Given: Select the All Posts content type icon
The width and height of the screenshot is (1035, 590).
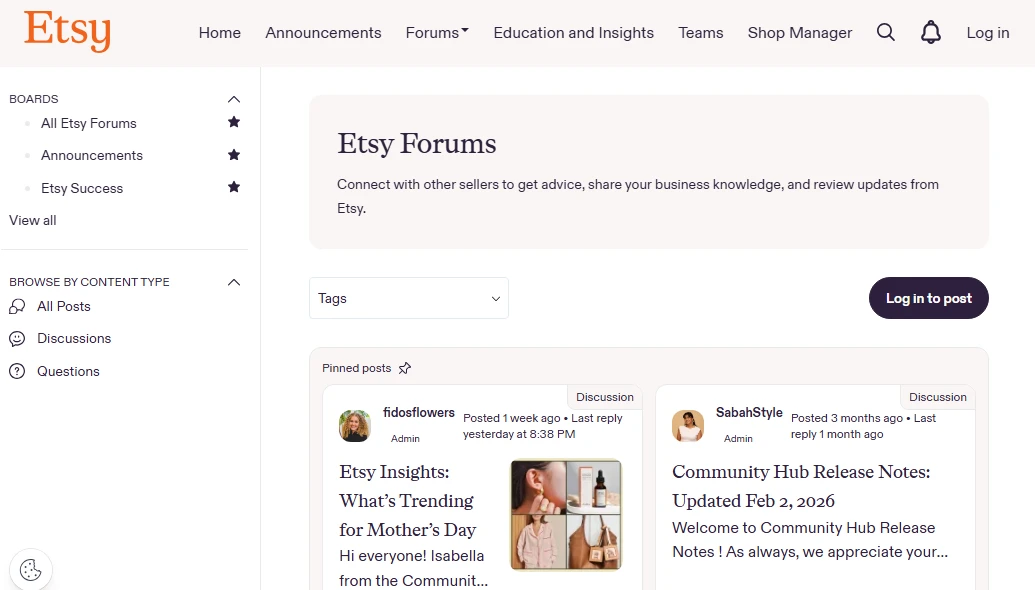Looking at the screenshot, I should [15, 306].
